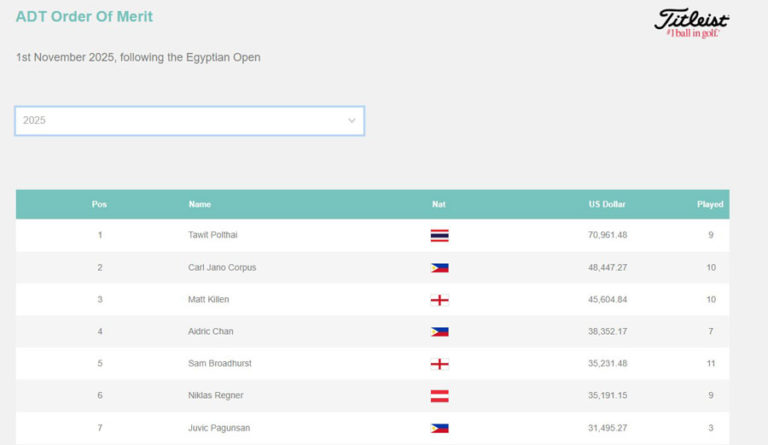Click the US Dollar column header
This screenshot has height=445, width=768.
[x=606, y=205]
